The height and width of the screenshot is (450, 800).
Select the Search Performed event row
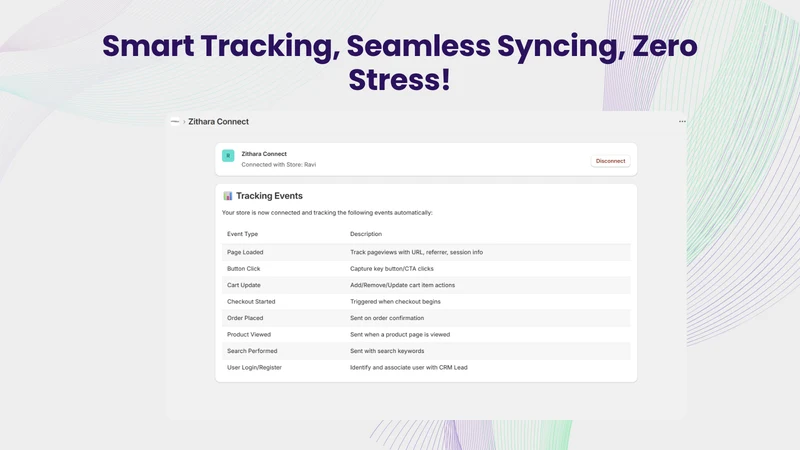426,351
